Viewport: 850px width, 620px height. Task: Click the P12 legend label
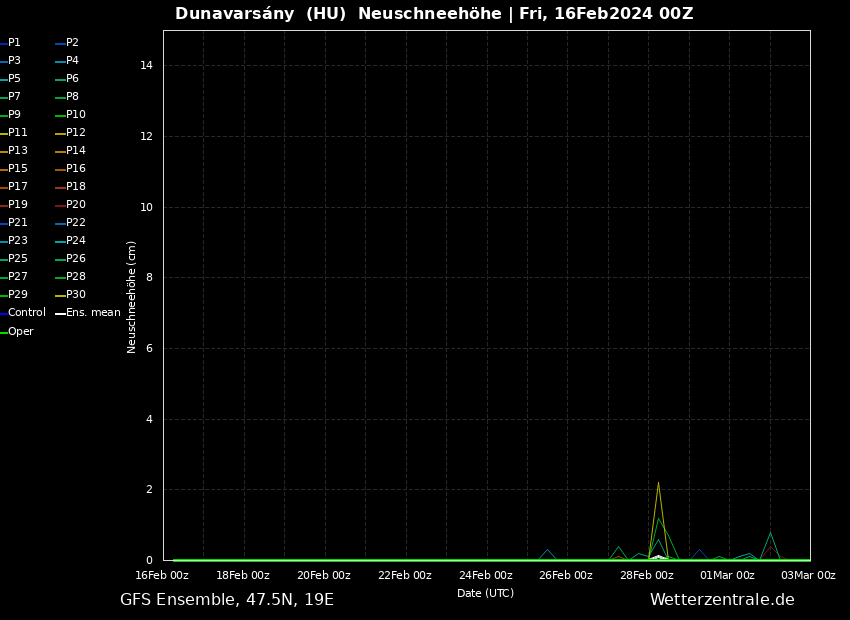point(76,133)
